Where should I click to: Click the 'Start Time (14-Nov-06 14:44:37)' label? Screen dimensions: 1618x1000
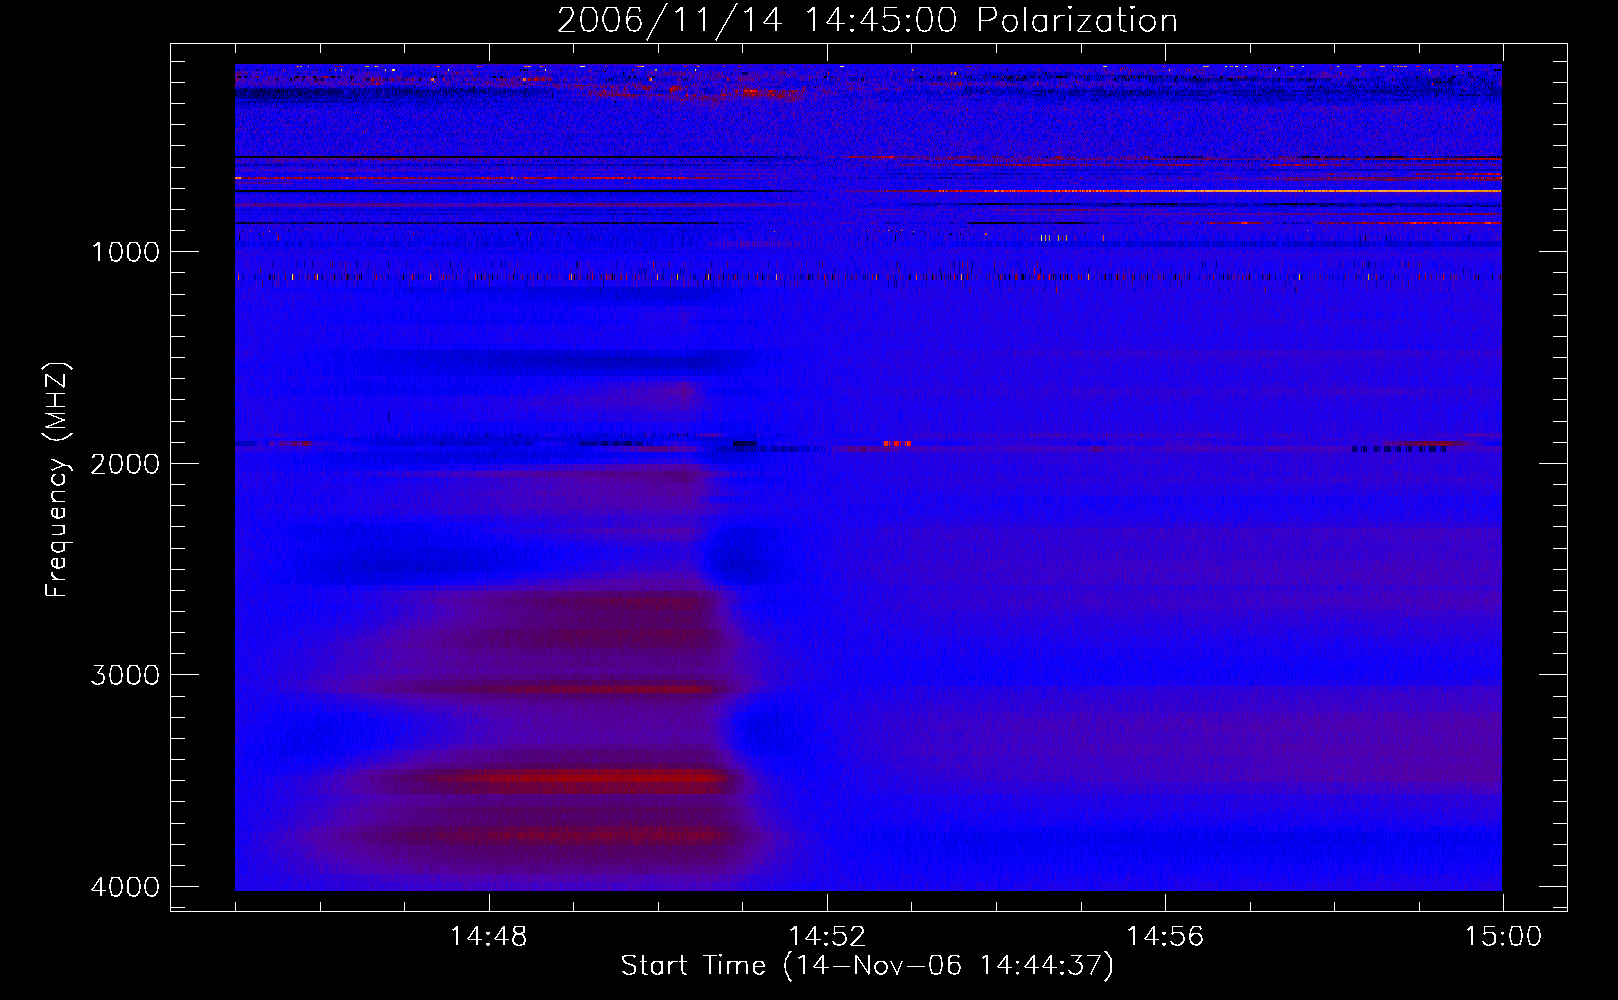[x=867, y=966]
